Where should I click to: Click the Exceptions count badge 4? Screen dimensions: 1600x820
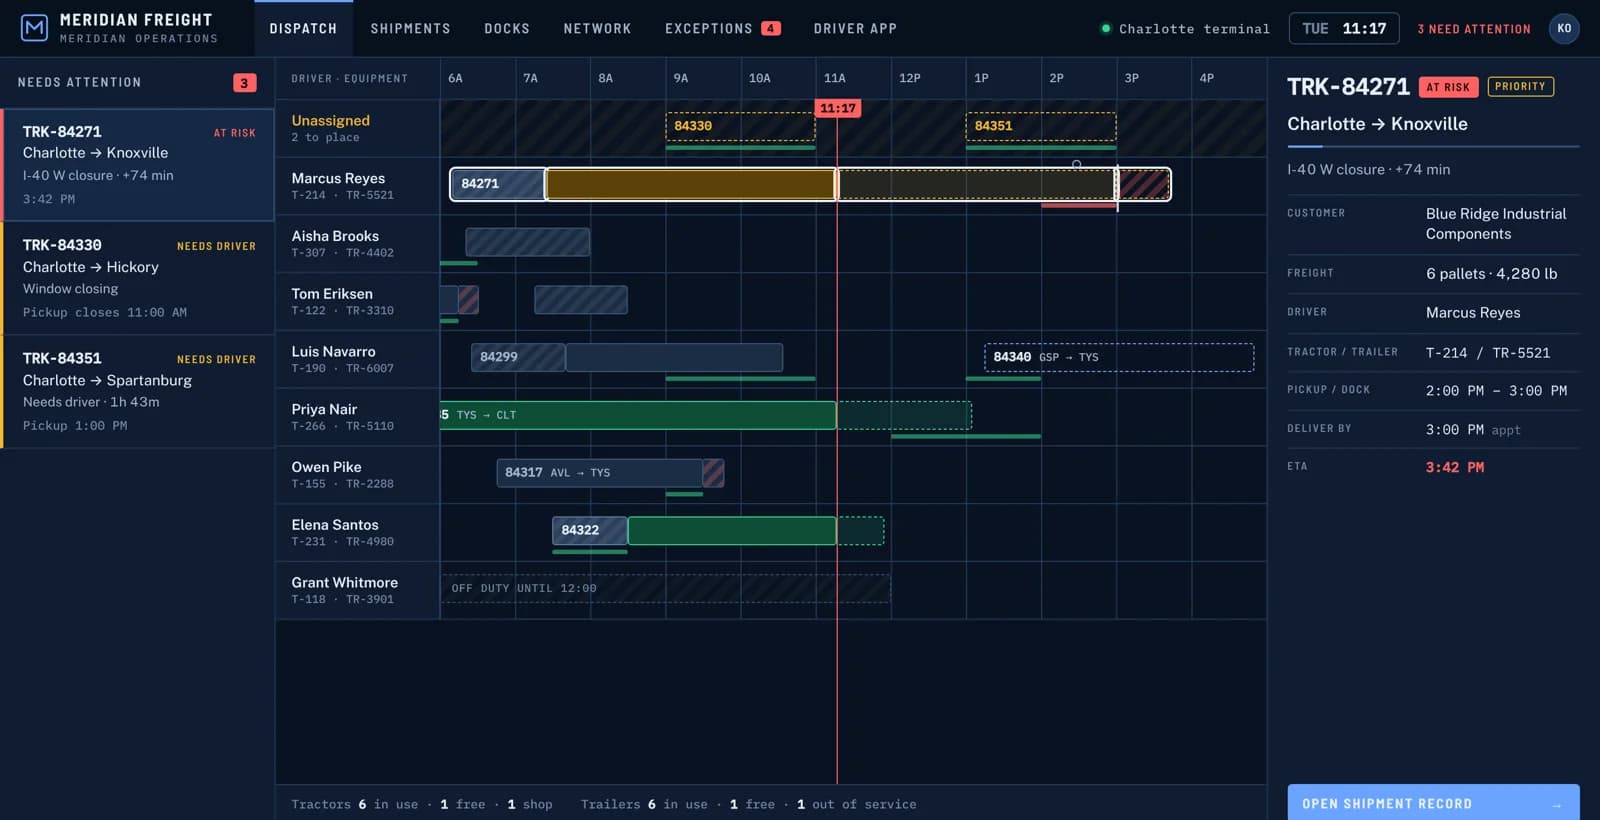[x=770, y=28]
